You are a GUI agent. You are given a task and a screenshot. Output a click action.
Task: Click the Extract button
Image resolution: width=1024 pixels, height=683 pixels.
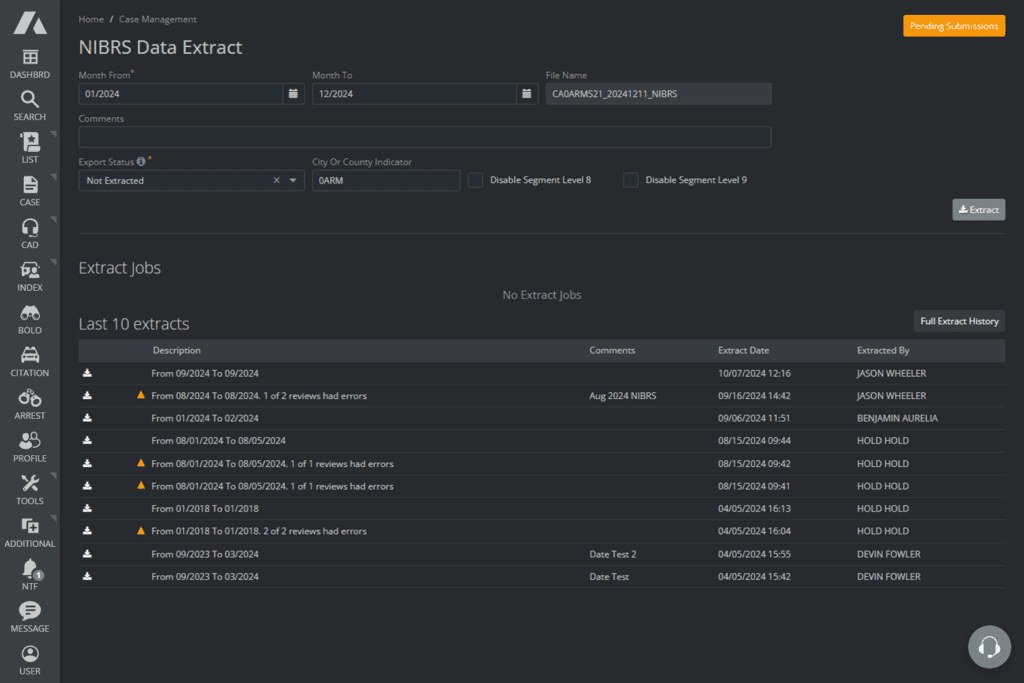978,209
